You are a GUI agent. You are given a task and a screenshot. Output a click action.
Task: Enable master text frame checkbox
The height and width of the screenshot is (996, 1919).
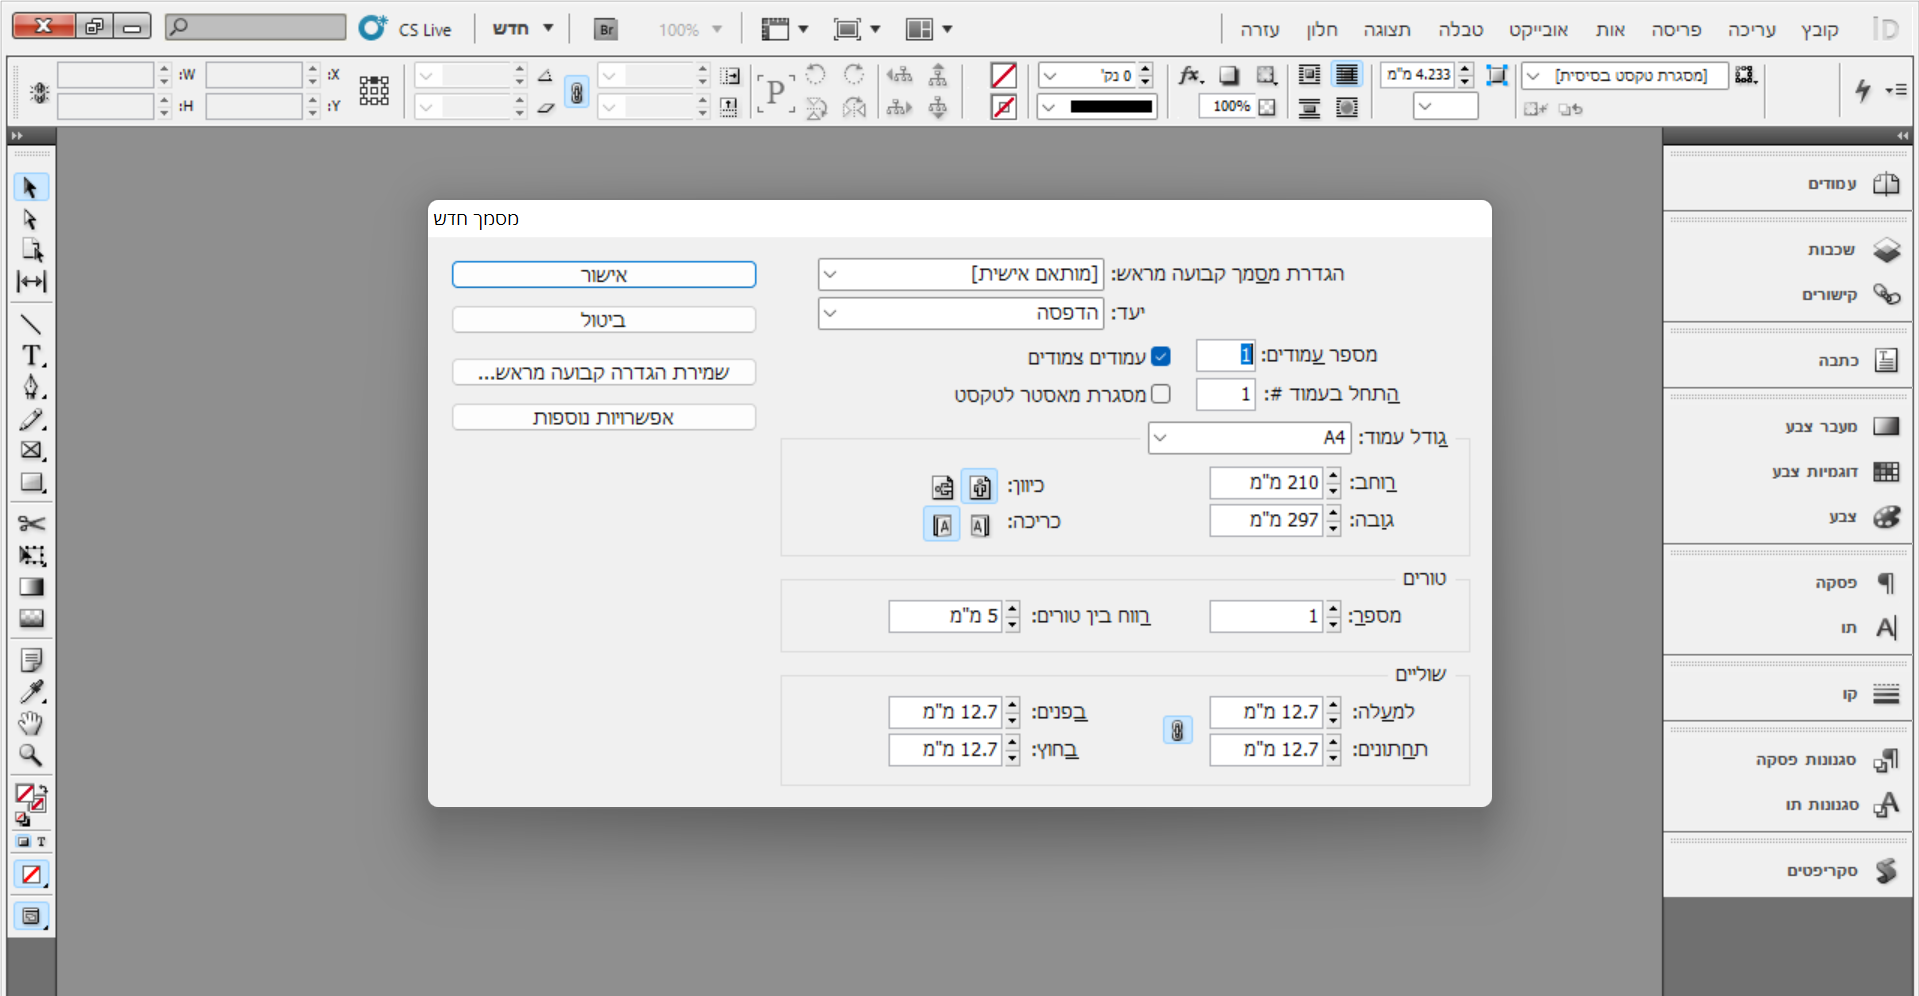pyautogui.click(x=1160, y=394)
